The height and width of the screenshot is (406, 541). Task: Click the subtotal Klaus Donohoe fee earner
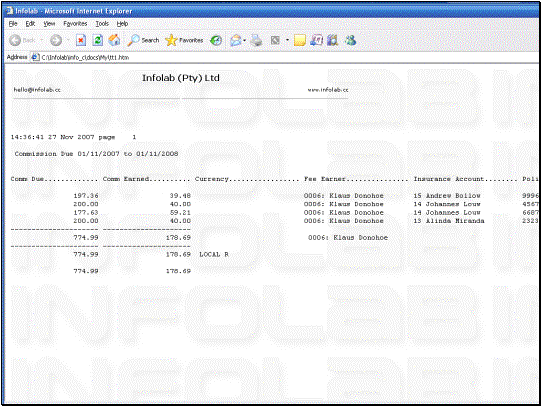pyautogui.click(x=348, y=238)
